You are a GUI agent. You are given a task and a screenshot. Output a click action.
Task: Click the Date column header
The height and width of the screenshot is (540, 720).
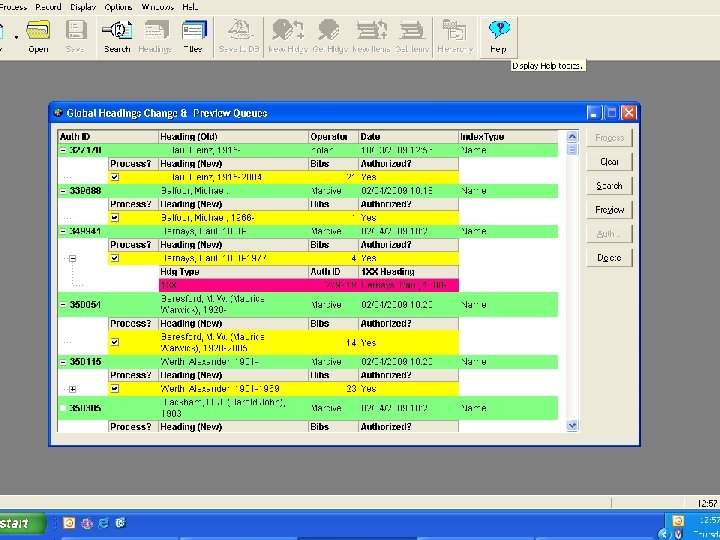click(x=409, y=137)
